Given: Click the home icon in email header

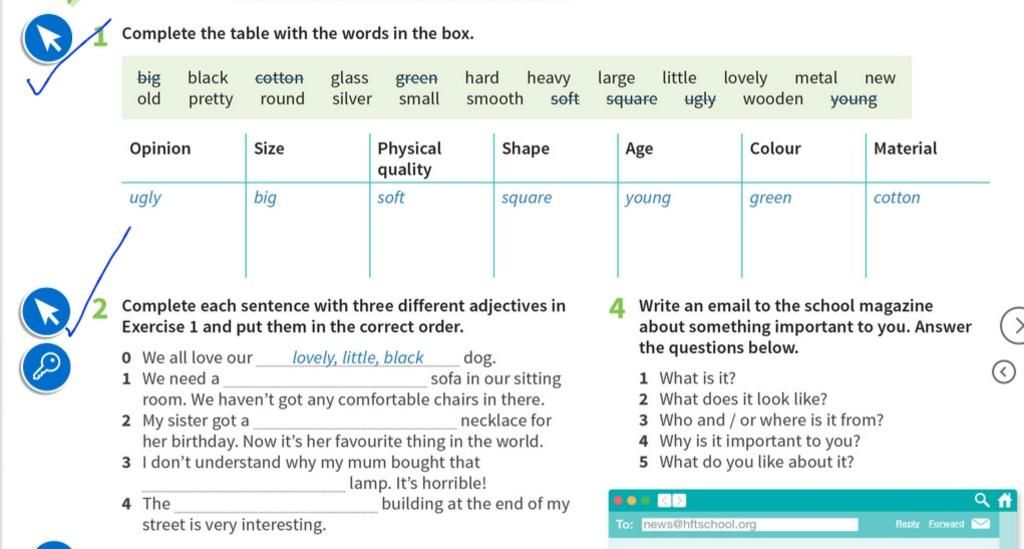Looking at the screenshot, I should click(1005, 500).
